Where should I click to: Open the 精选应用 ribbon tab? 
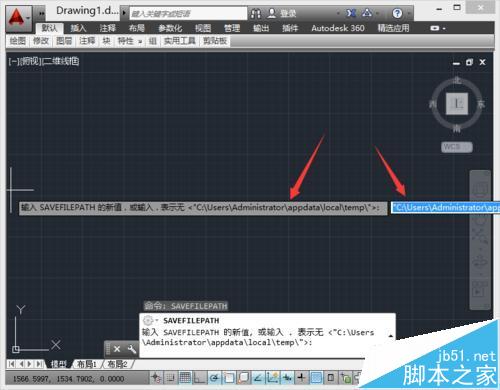(x=393, y=28)
